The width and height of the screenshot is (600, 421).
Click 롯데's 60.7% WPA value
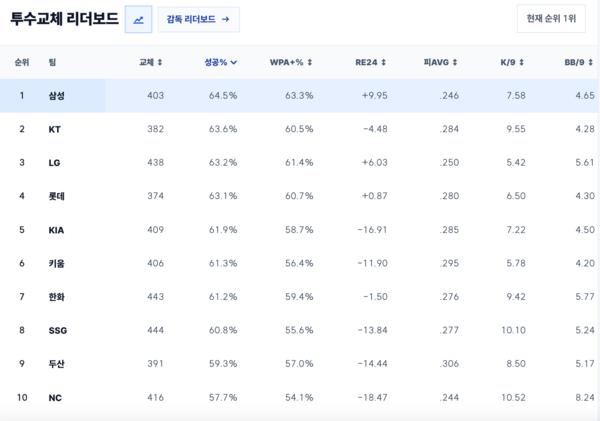tap(299, 196)
